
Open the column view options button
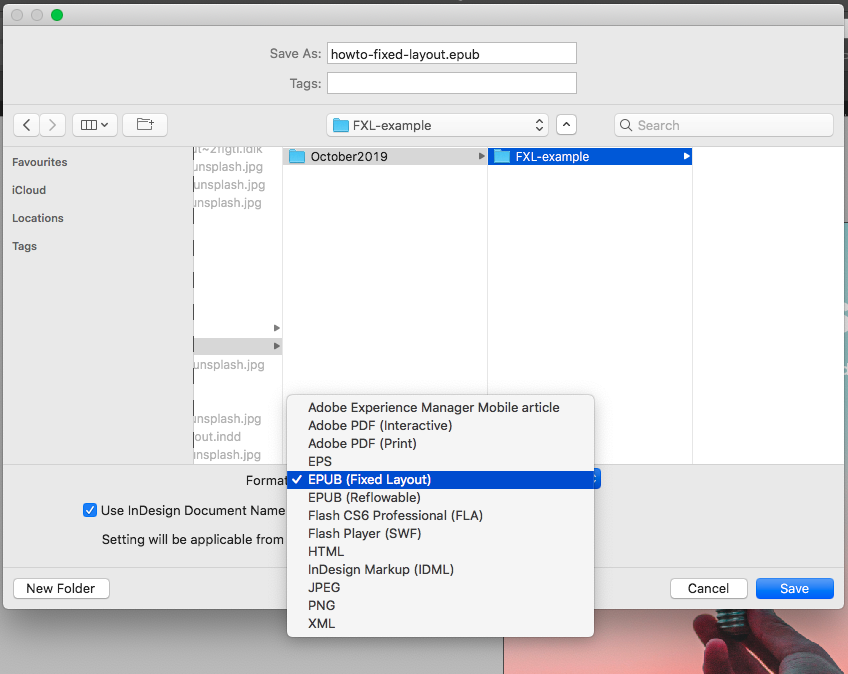[95, 125]
